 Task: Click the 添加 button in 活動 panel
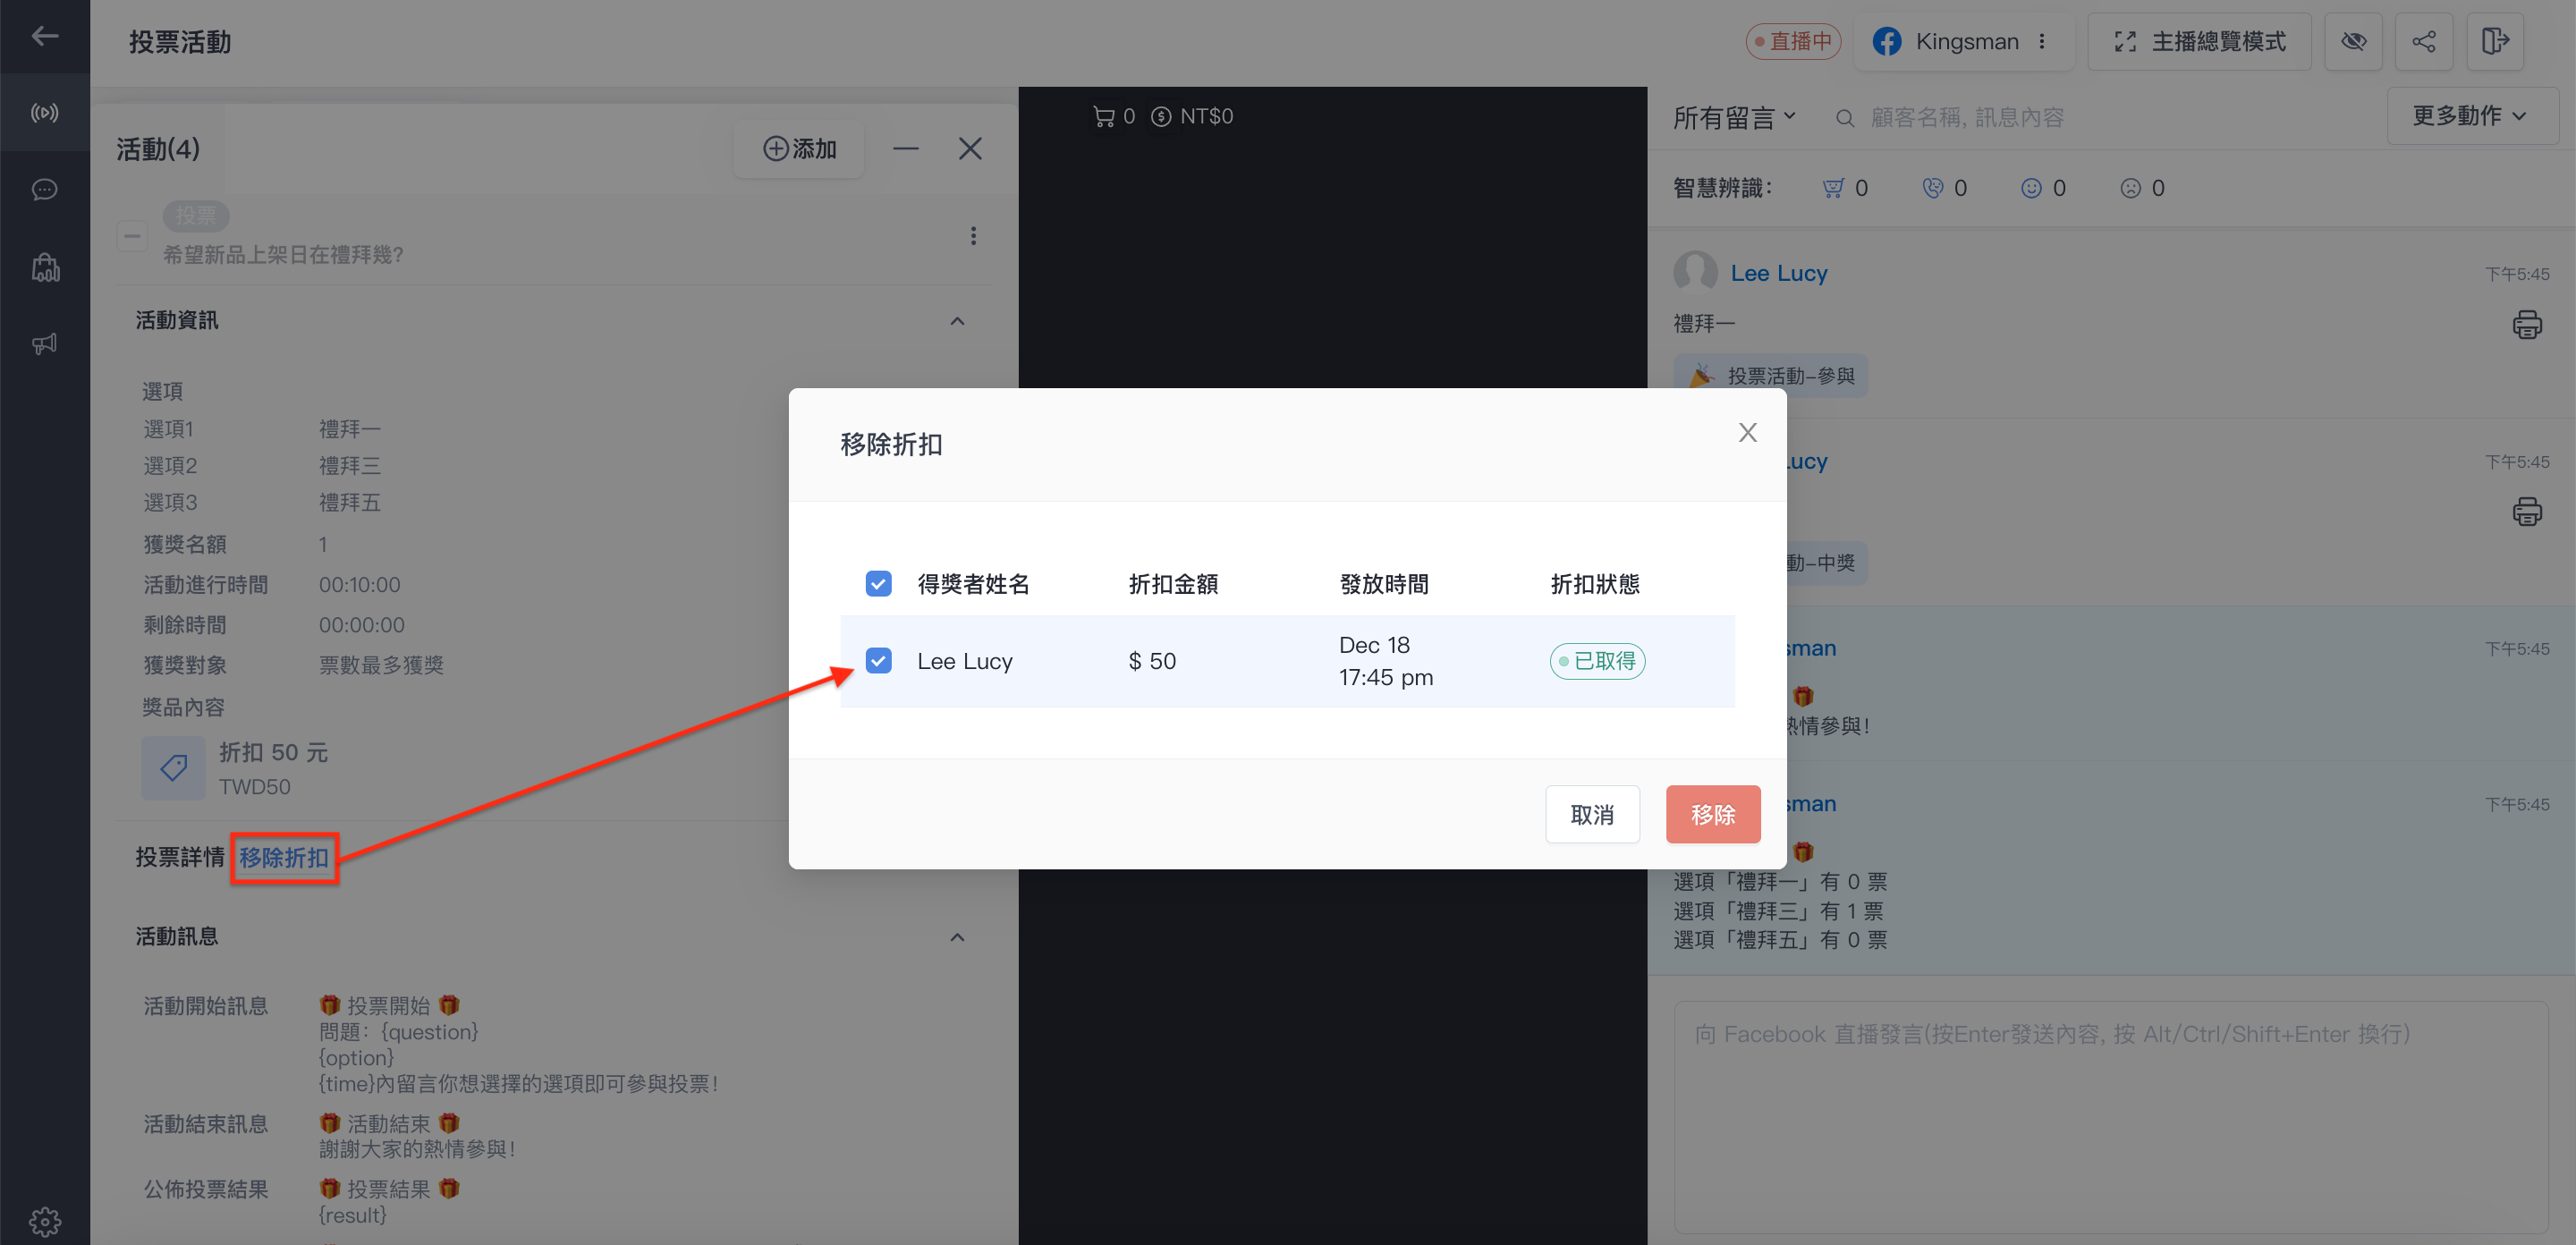pos(798,149)
